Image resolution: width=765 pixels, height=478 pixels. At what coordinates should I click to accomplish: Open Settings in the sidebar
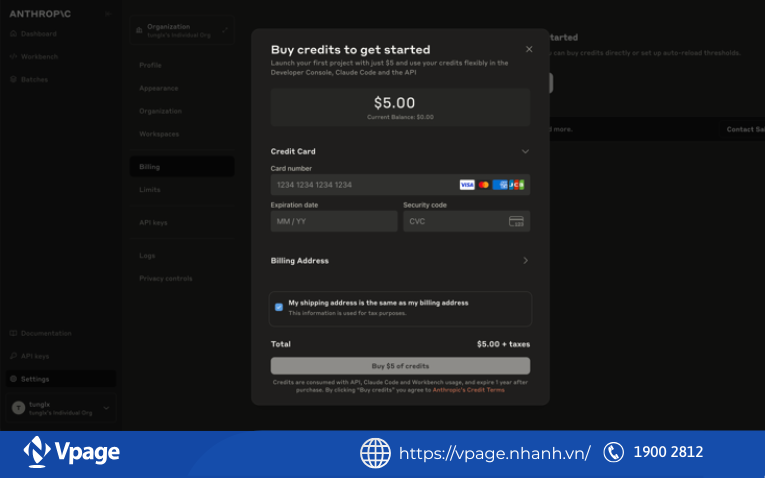61,379
